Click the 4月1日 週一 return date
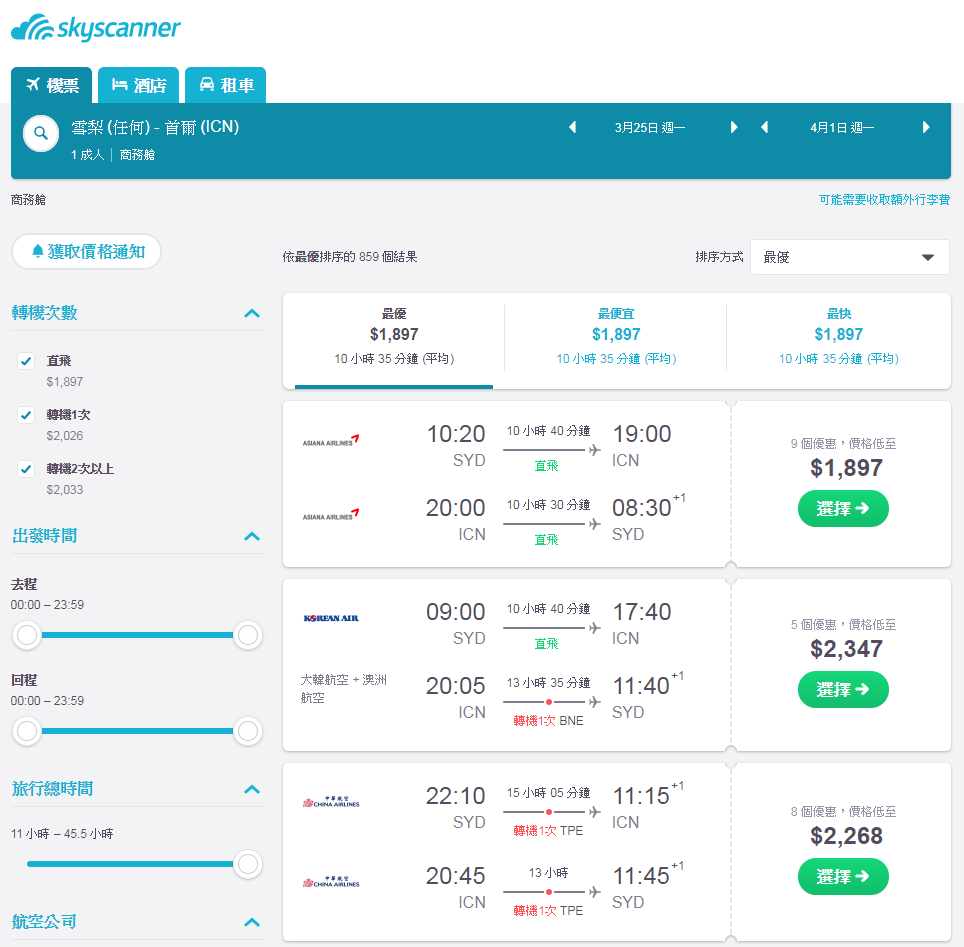Screen dimensions: 964x947 point(842,127)
